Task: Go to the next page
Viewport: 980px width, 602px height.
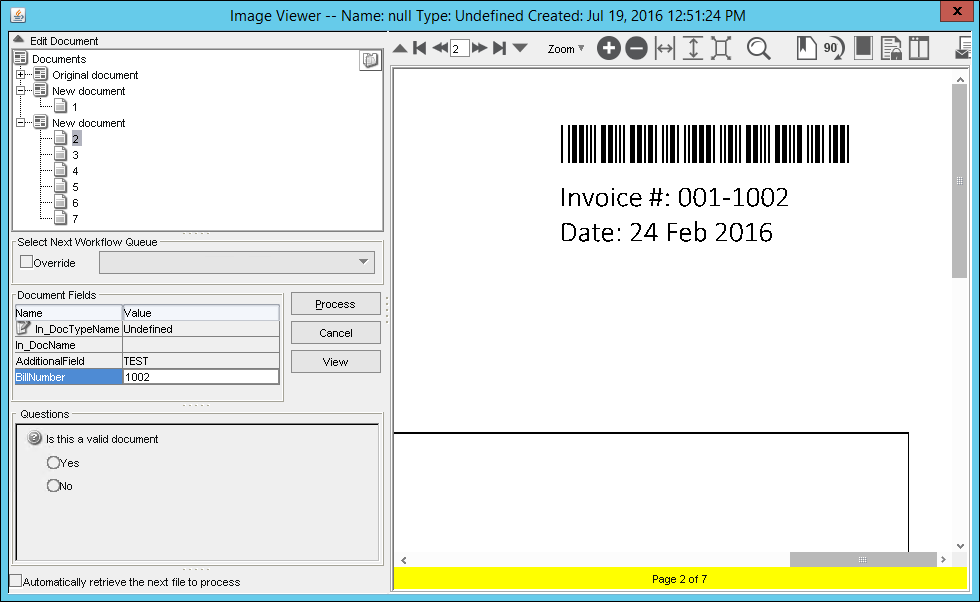Action: [480, 48]
